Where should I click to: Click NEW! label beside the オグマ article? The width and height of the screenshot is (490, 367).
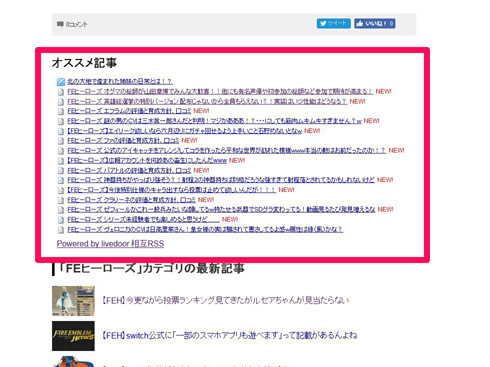coord(383,91)
